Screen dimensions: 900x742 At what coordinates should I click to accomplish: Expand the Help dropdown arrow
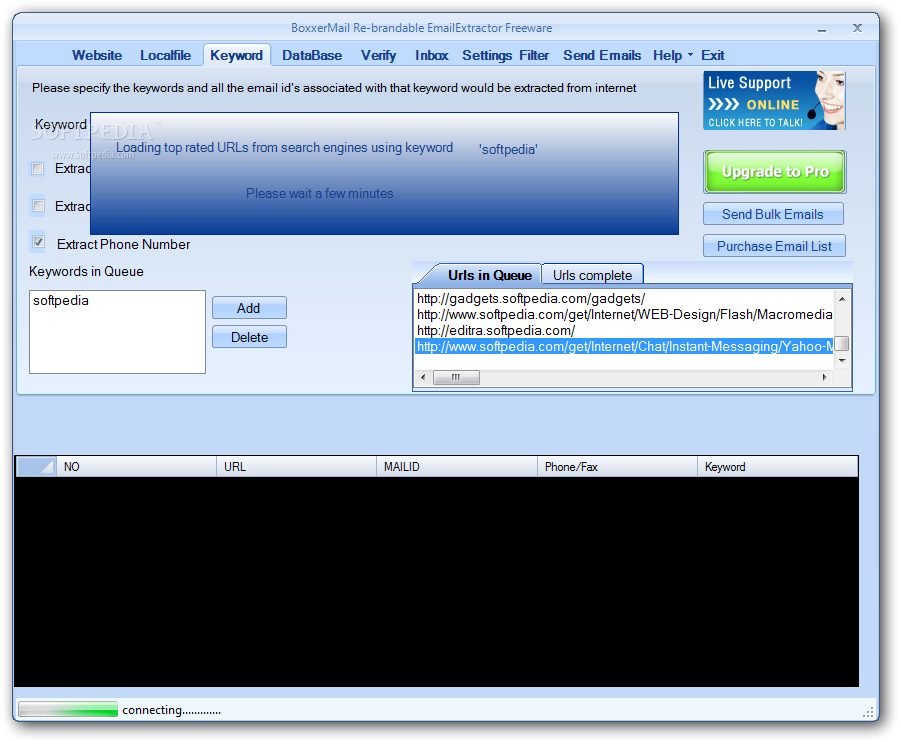690,56
